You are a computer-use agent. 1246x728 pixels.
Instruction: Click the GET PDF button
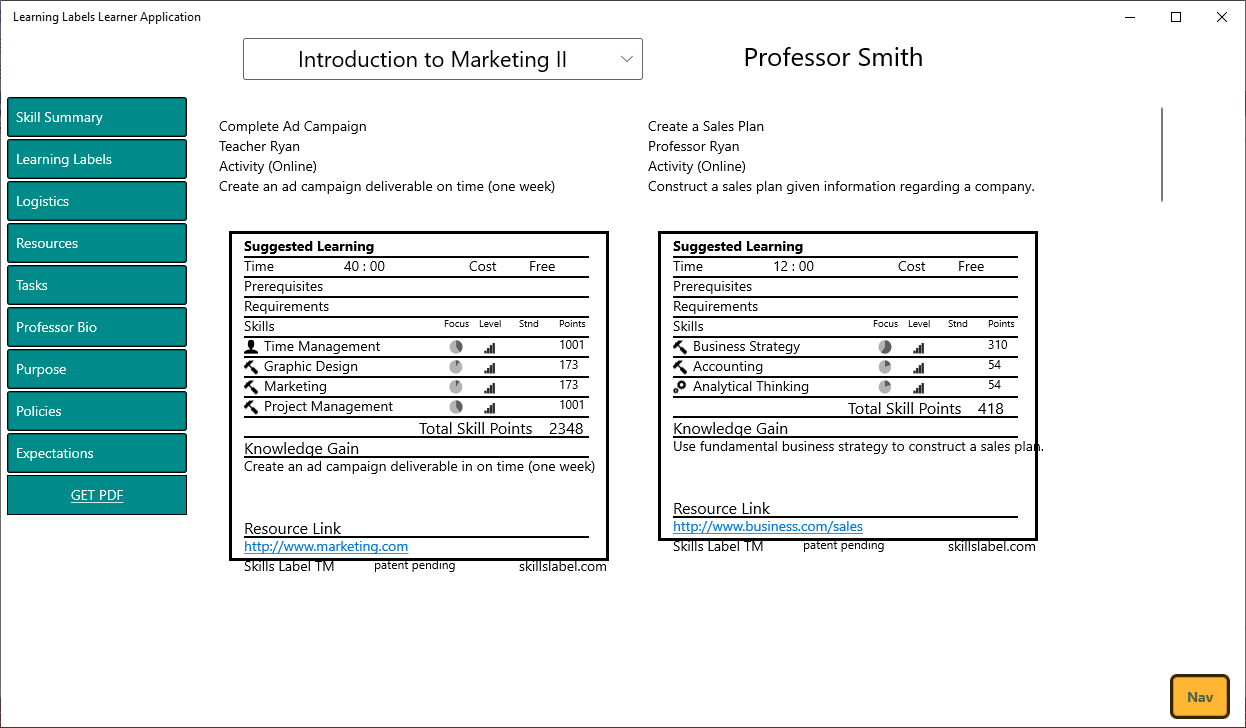click(x=97, y=495)
